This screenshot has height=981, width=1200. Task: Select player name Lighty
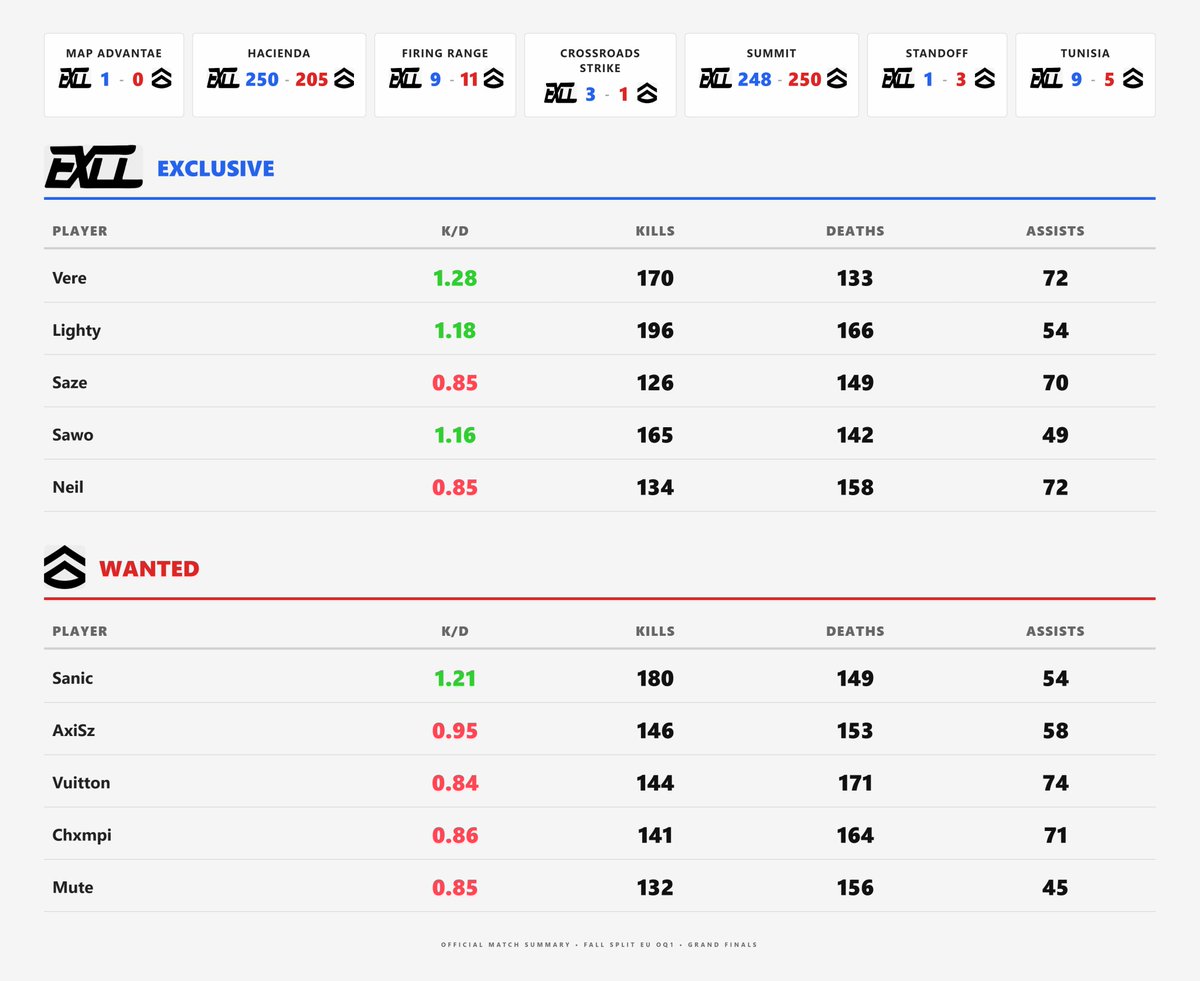pos(76,330)
